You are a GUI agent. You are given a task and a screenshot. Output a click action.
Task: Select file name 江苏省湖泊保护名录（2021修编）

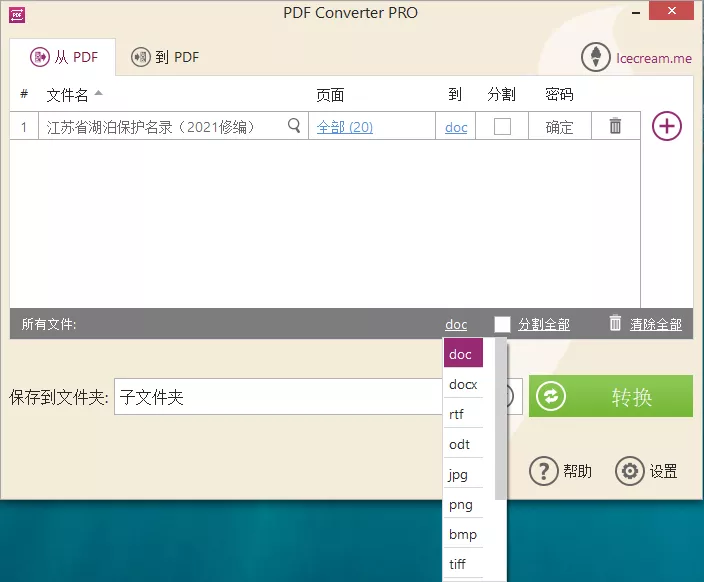150,127
